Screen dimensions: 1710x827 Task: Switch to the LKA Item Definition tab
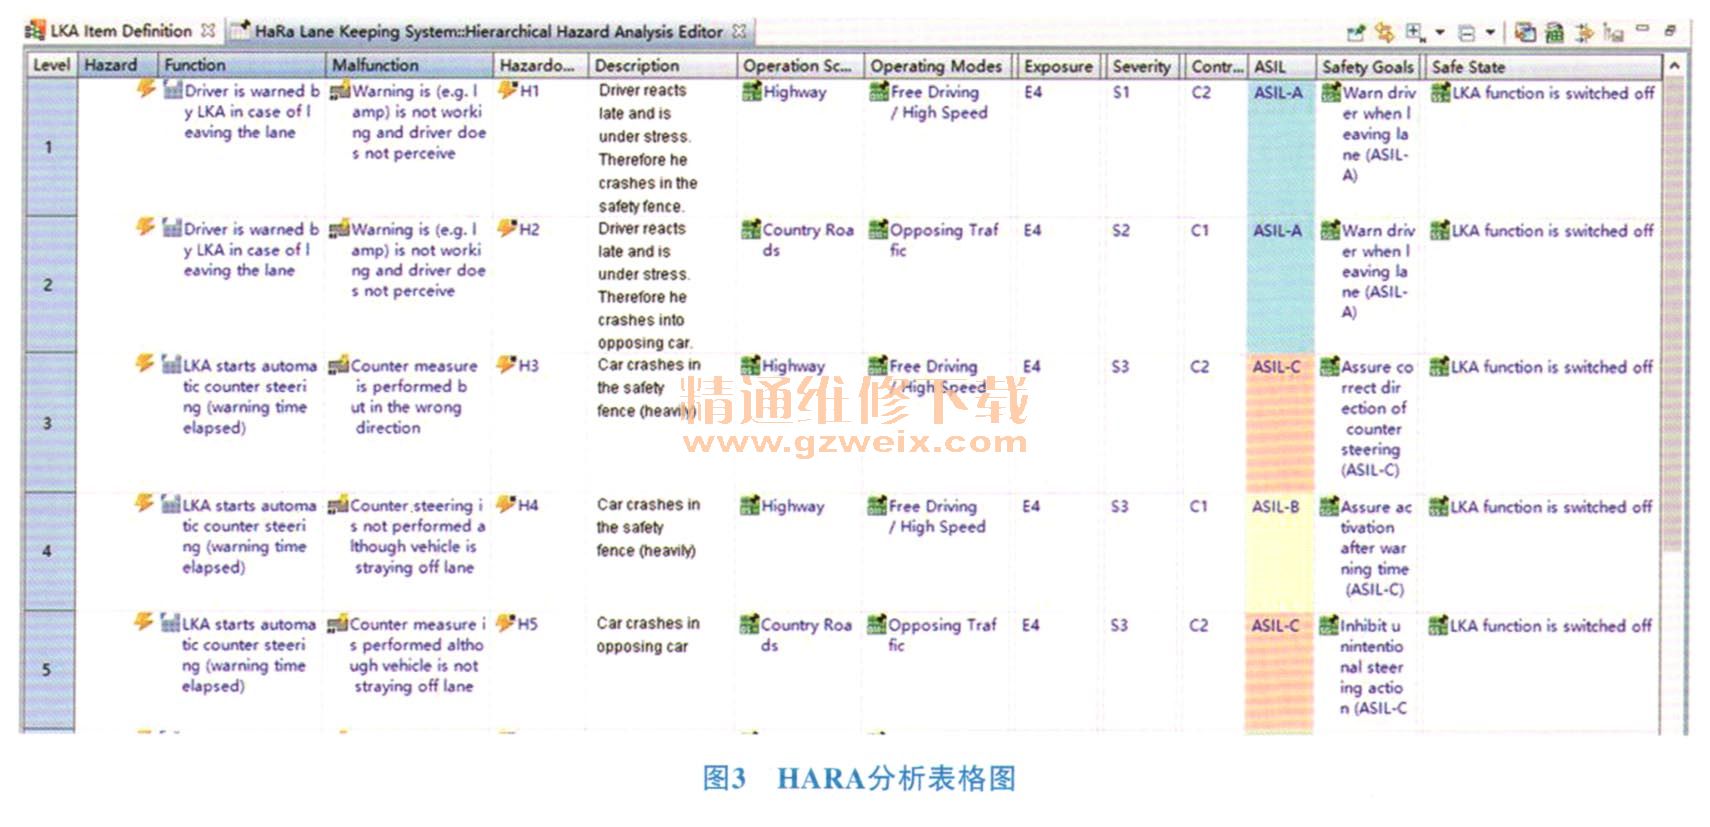click(x=121, y=31)
